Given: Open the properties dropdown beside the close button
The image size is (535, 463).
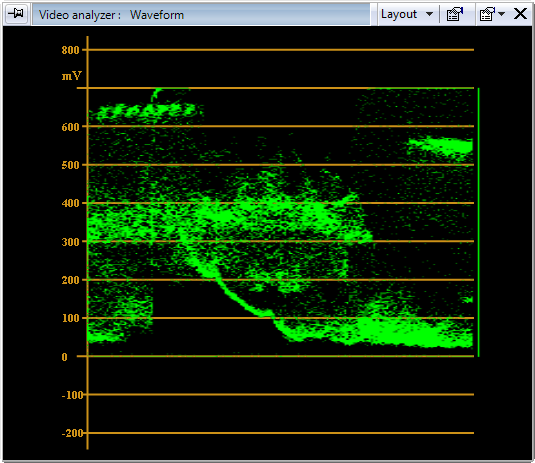Looking at the screenshot, I should click(x=492, y=14).
